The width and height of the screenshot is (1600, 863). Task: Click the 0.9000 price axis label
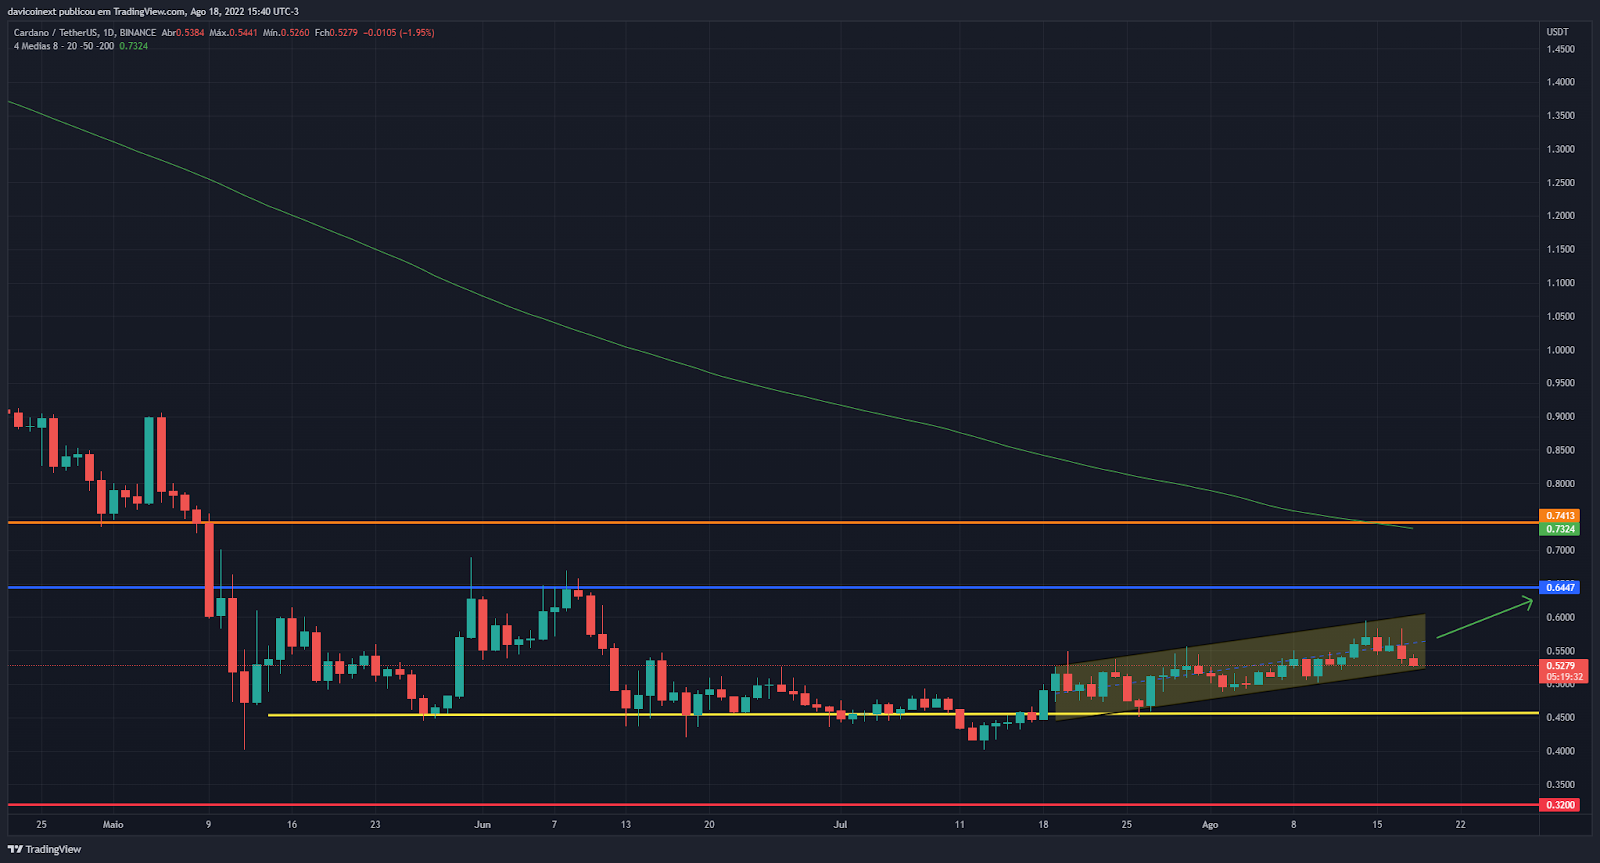1560,416
